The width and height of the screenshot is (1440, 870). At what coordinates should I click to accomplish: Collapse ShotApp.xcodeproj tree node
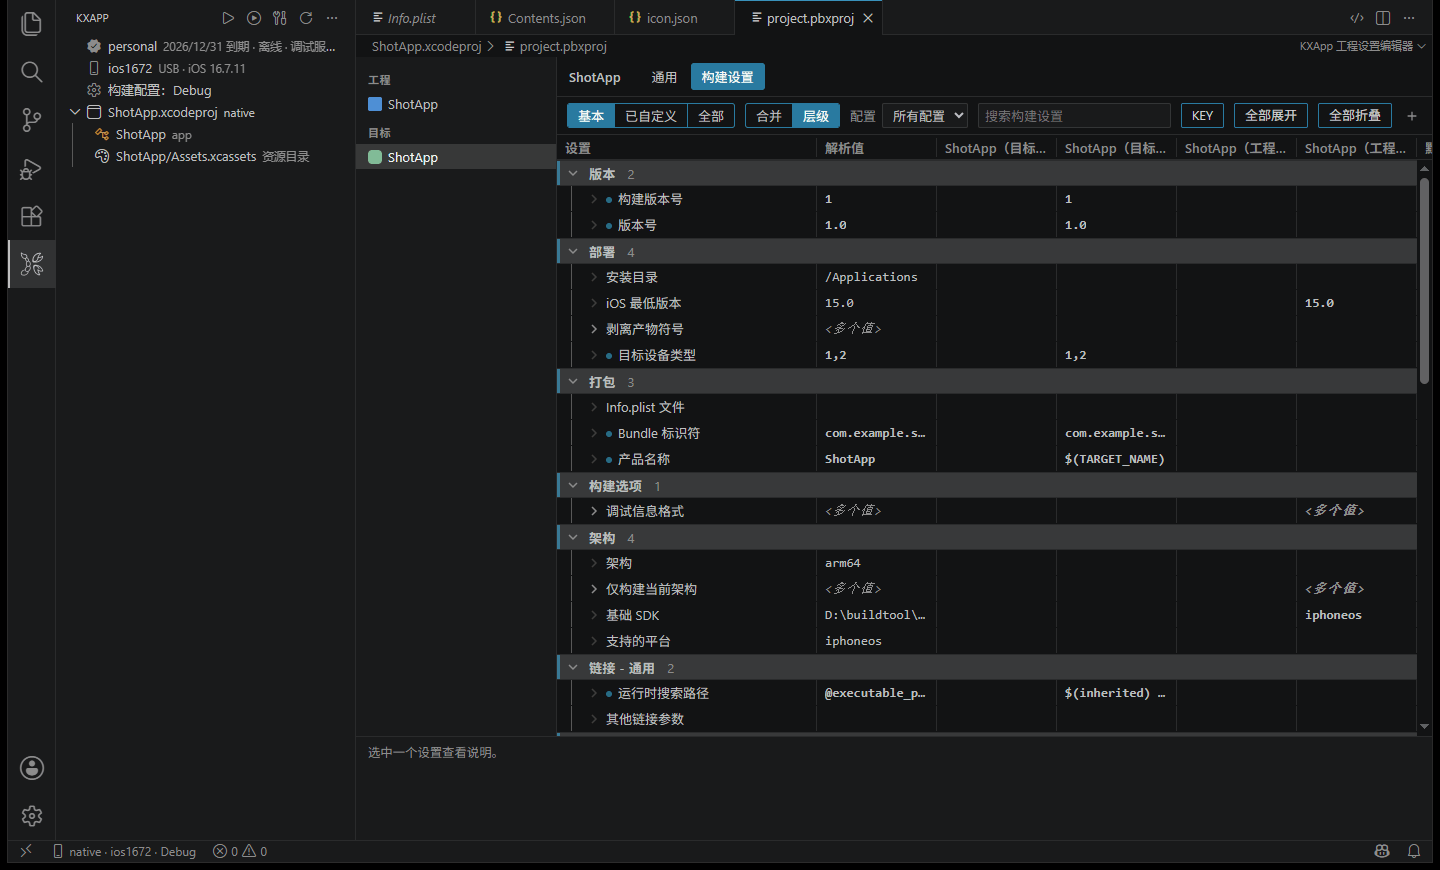75,112
